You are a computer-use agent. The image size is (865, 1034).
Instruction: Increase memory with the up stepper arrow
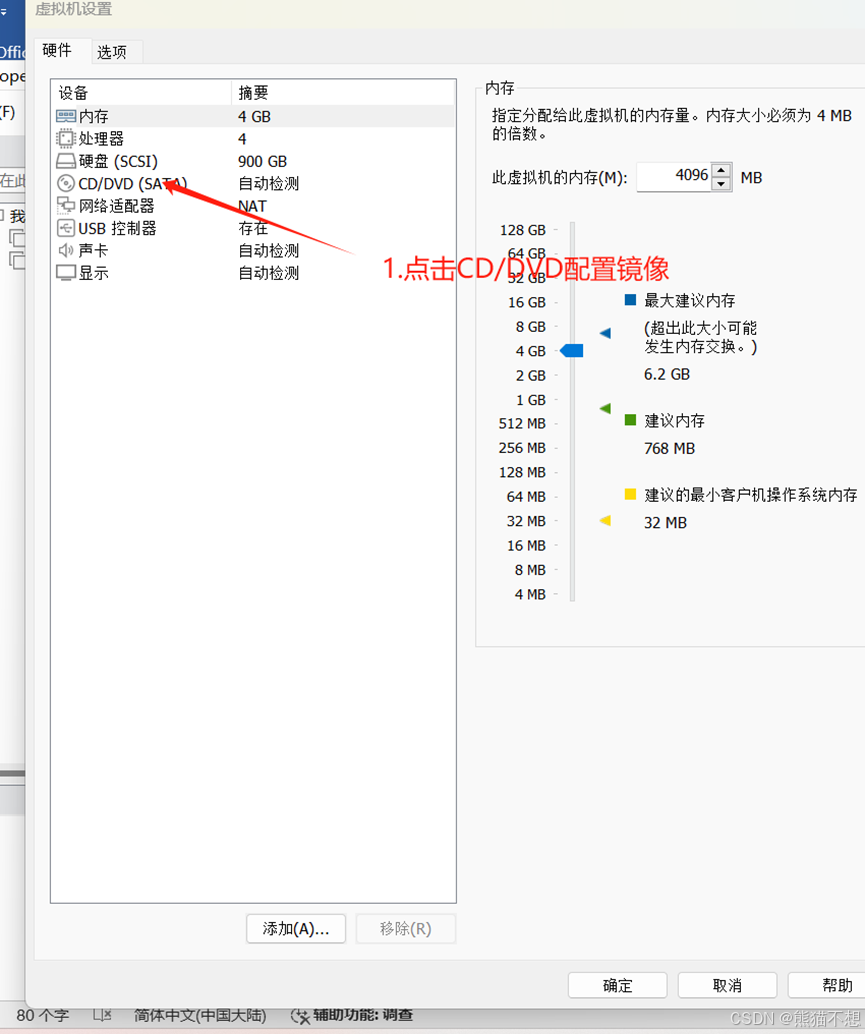pyautogui.click(x=722, y=170)
